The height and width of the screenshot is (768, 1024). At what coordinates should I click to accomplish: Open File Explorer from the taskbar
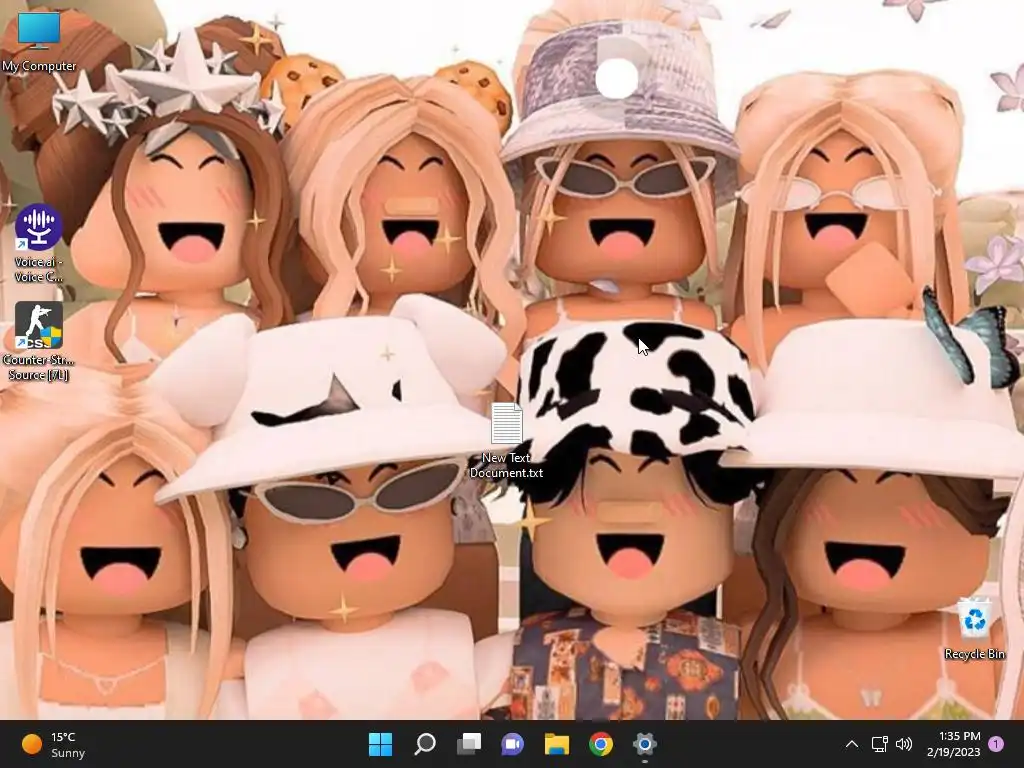click(x=557, y=744)
